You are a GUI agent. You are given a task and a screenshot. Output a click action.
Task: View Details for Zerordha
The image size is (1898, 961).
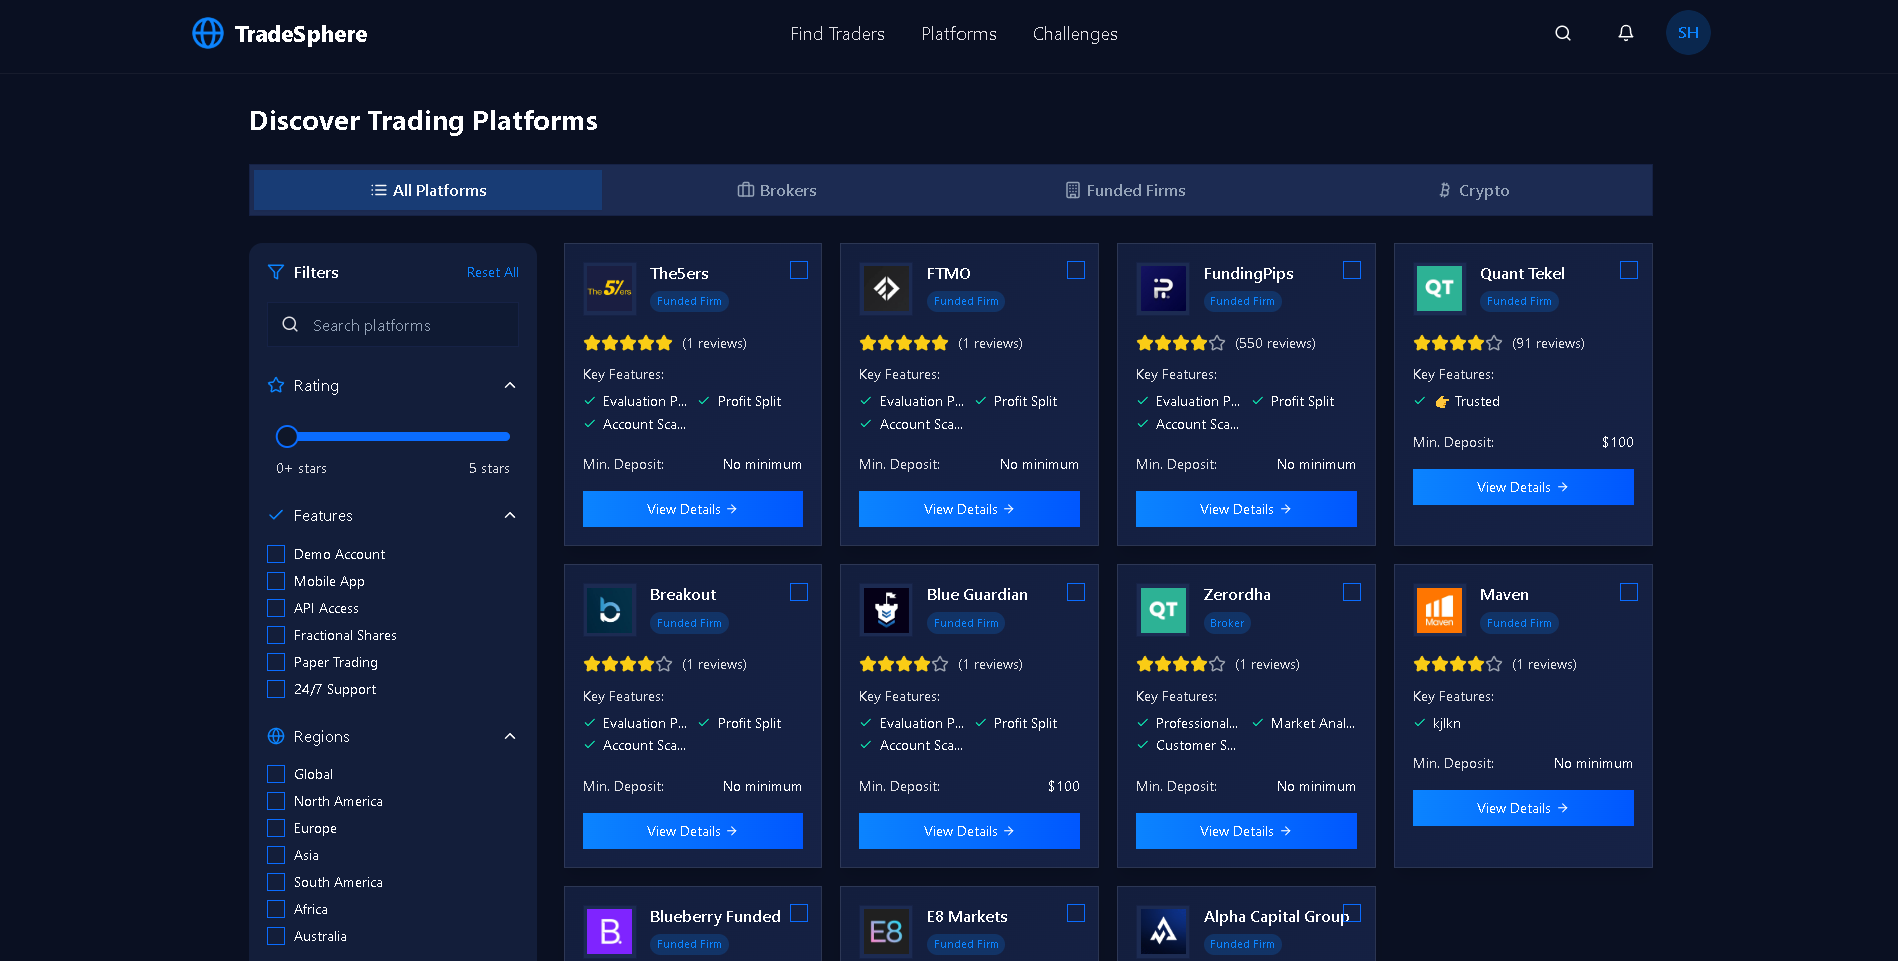(1246, 831)
